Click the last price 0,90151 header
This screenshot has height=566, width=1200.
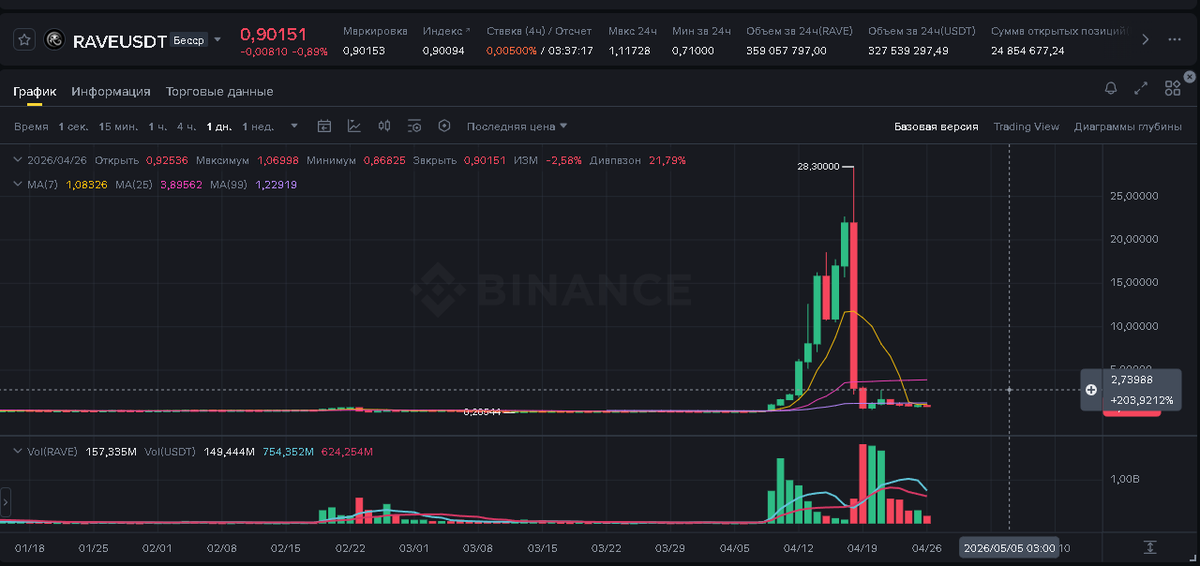pyautogui.click(x=273, y=34)
